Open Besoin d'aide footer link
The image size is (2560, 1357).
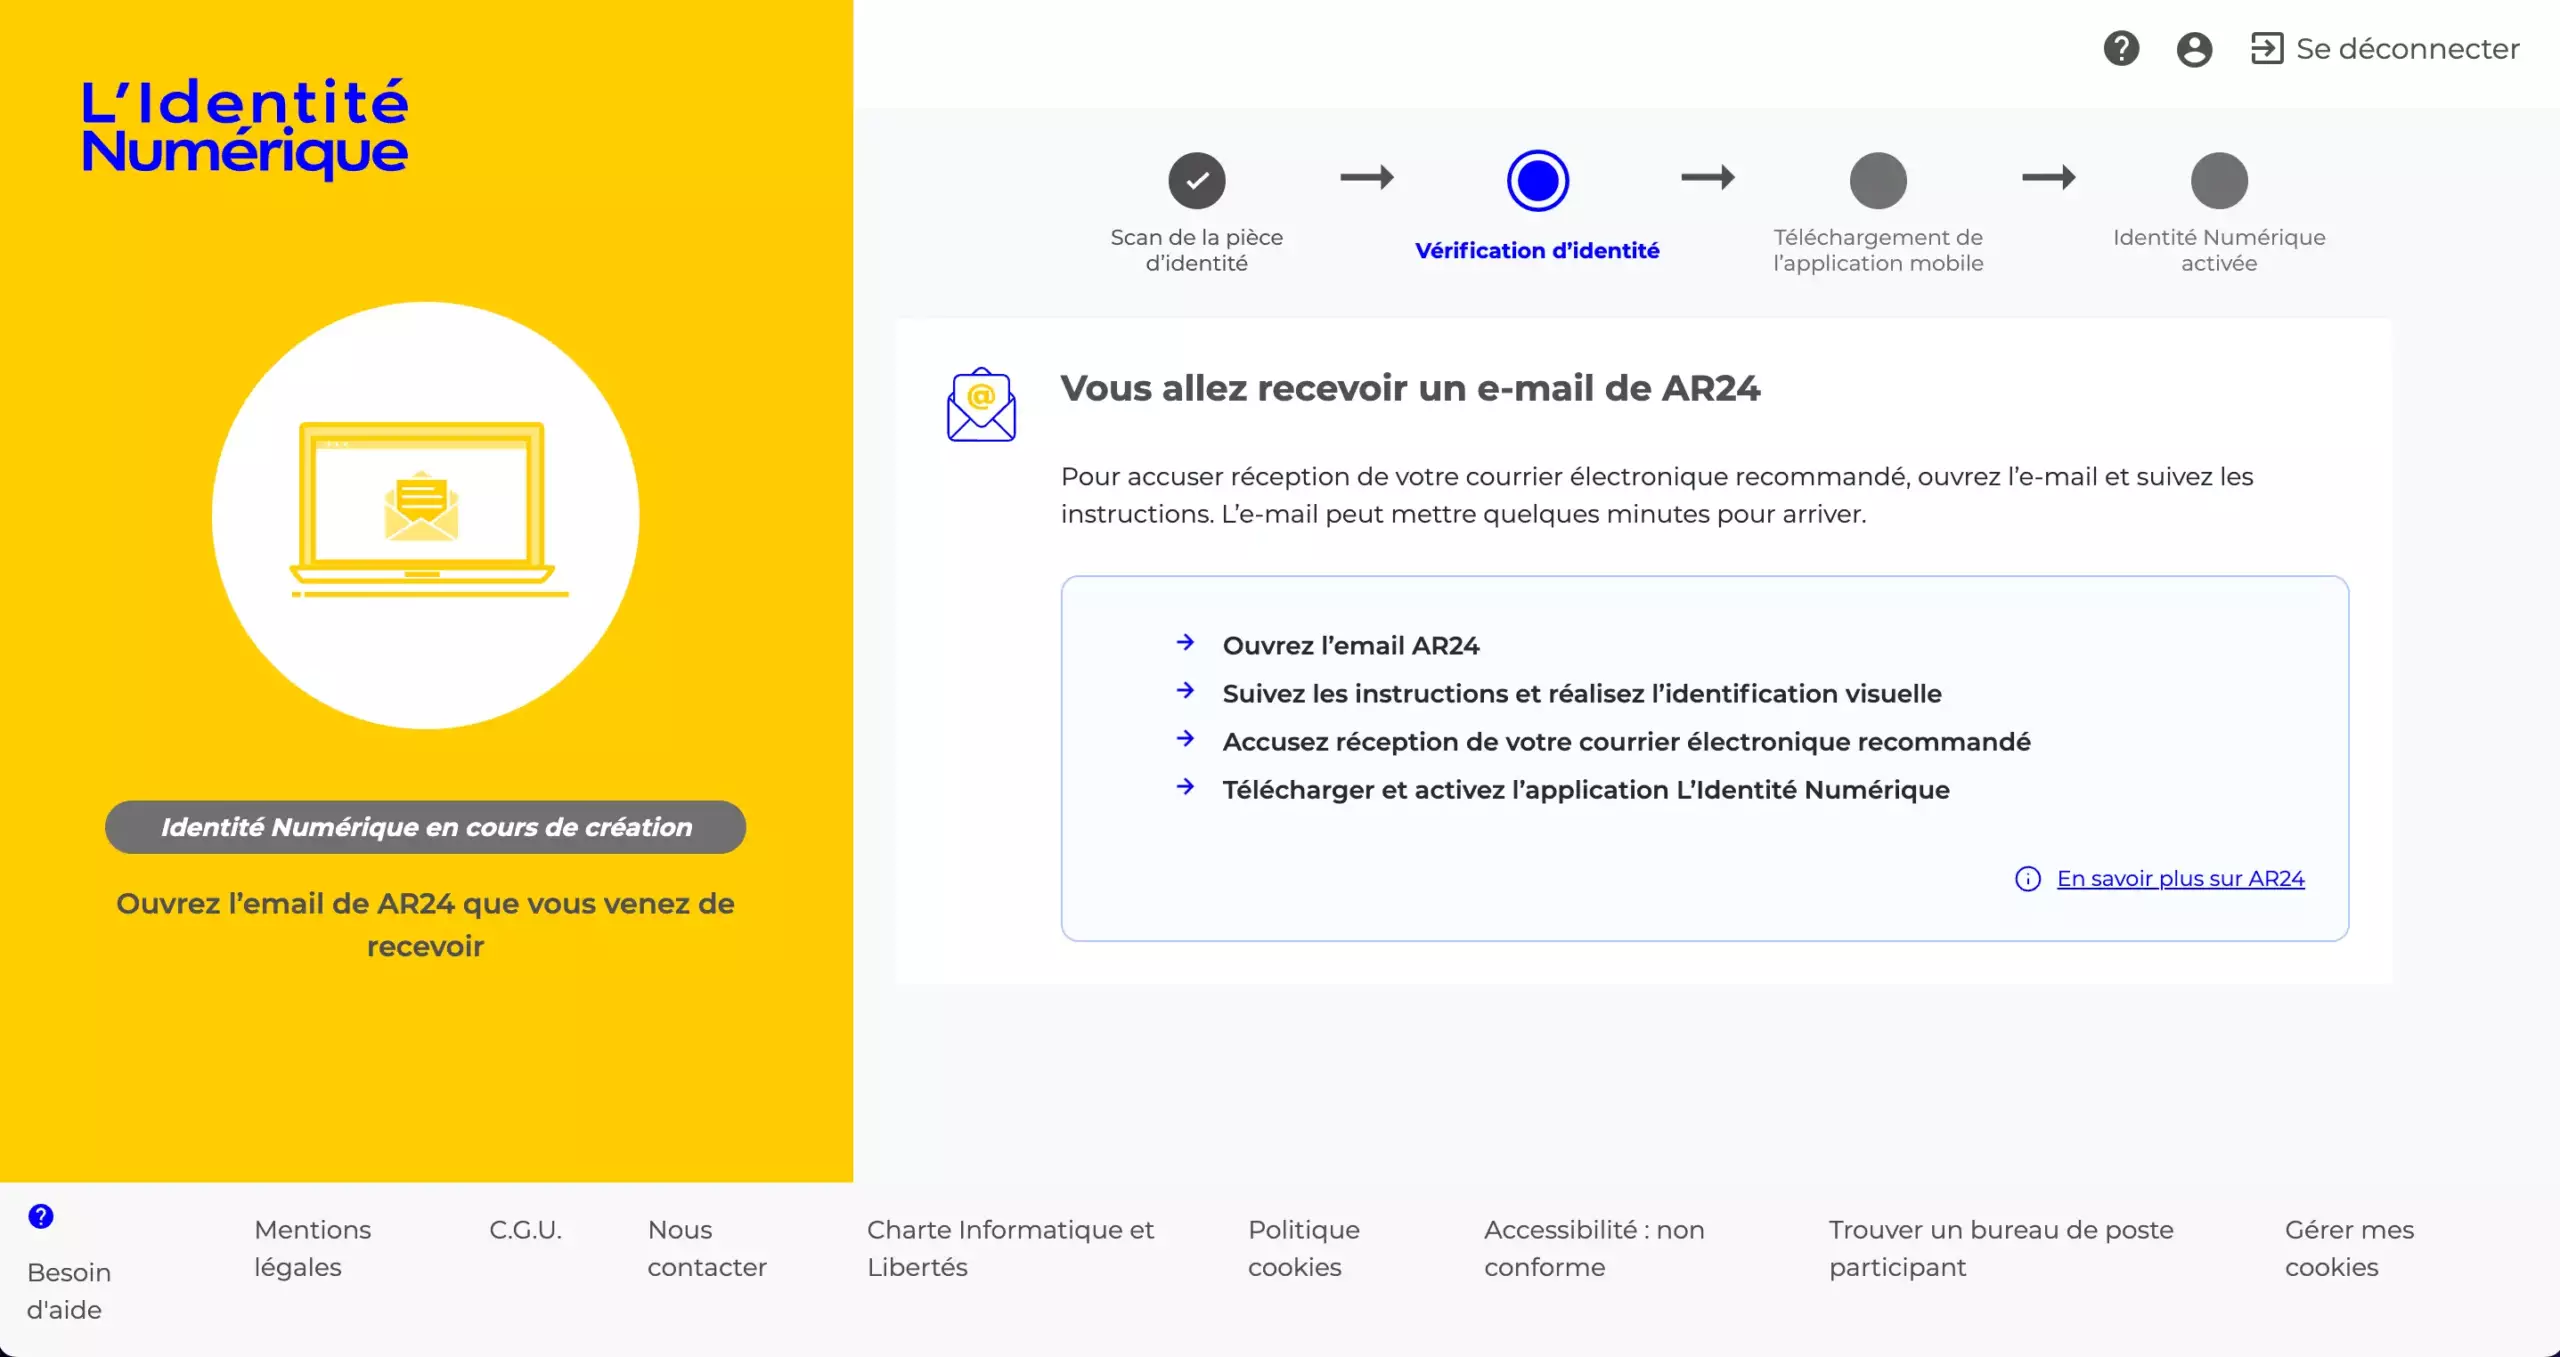pos(68,1291)
